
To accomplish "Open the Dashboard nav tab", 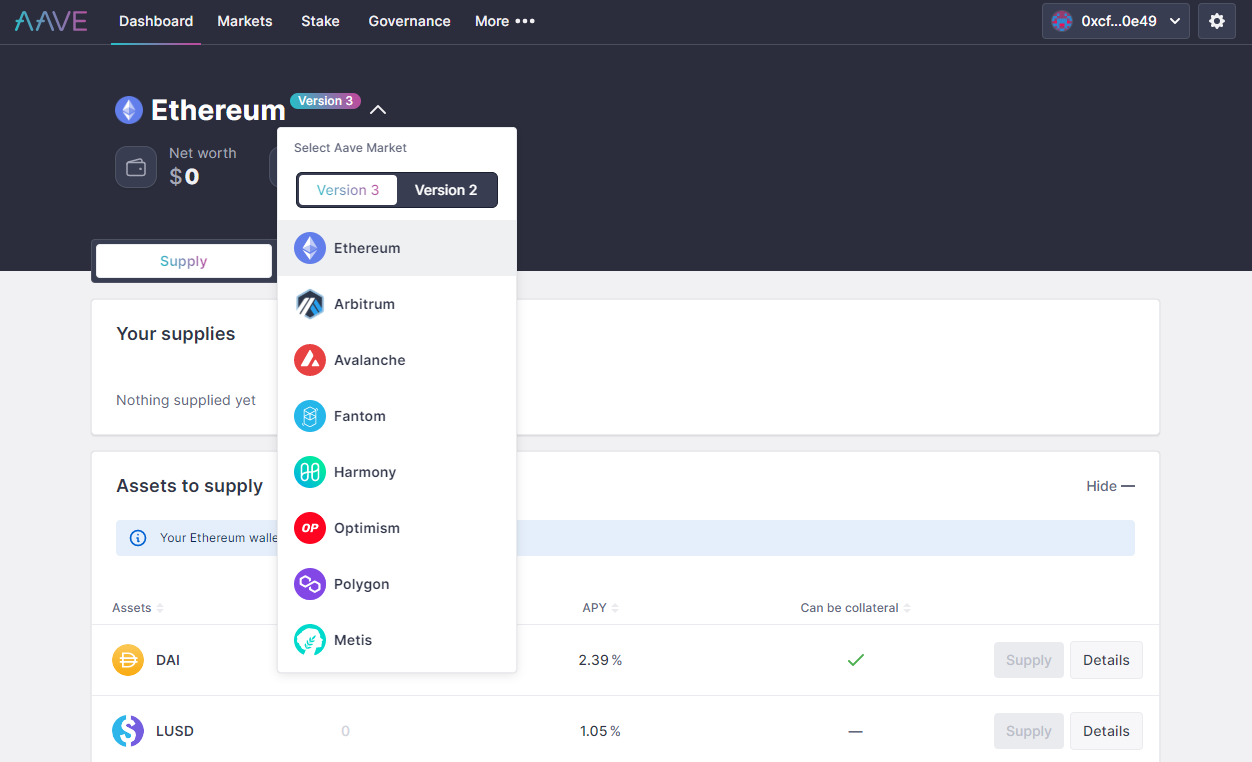I will [x=156, y=21].
